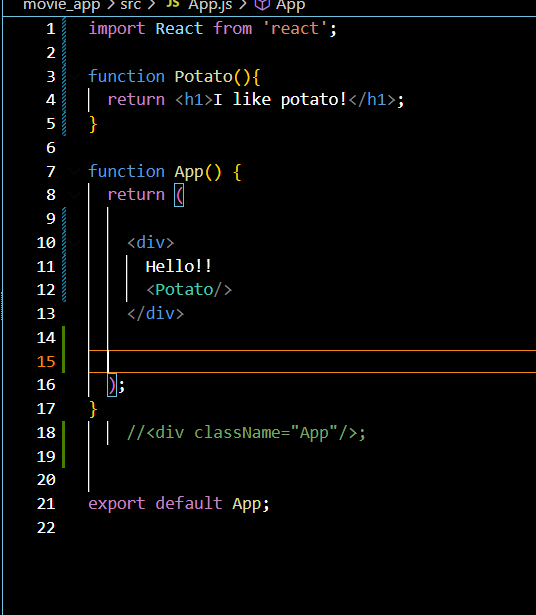Click line number 15 in gutter
Image resolution: width=536 pixels, height=615 pixels.
pos(46,361)
